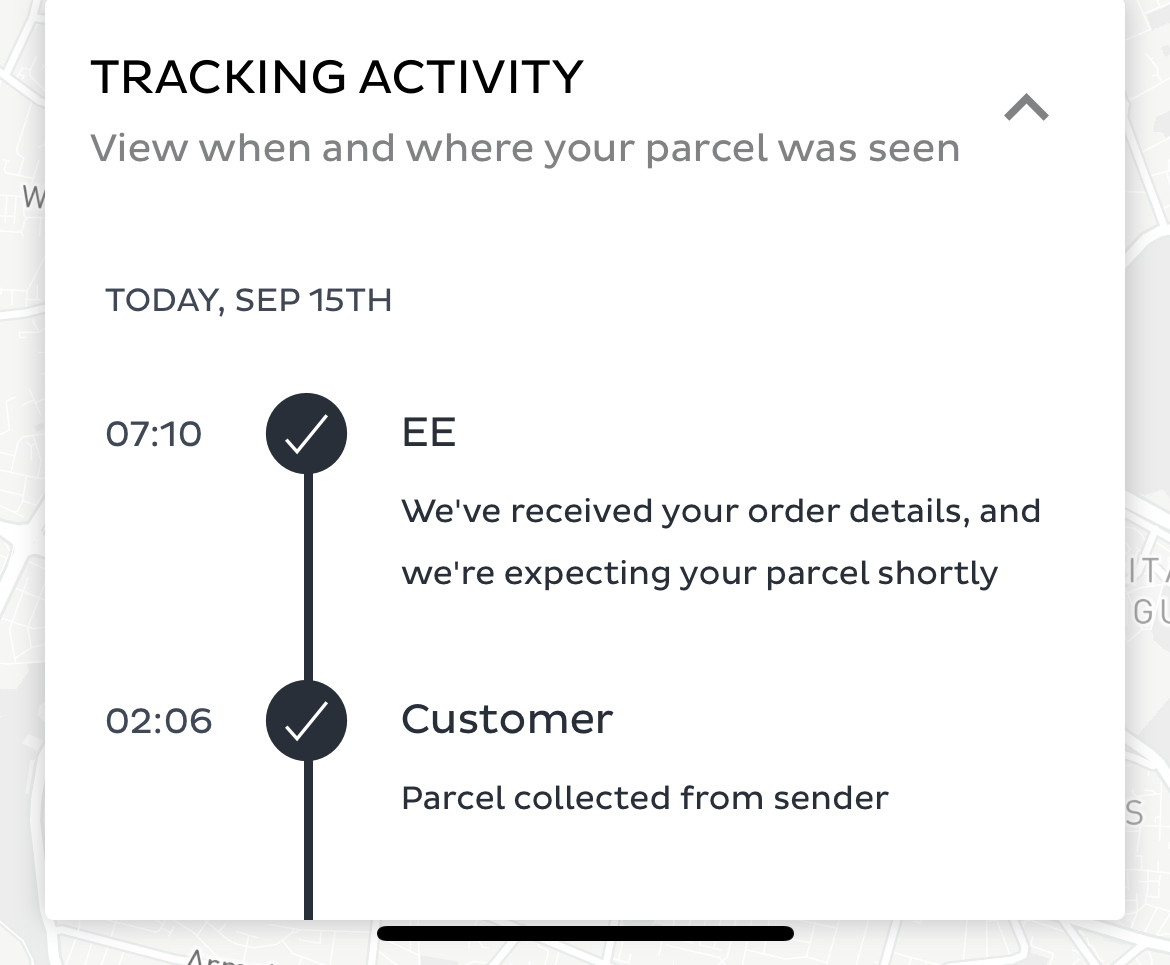Tap the 02:06 timestamp
Screen dimensions: 1170x965
click(x=159, y=721)
